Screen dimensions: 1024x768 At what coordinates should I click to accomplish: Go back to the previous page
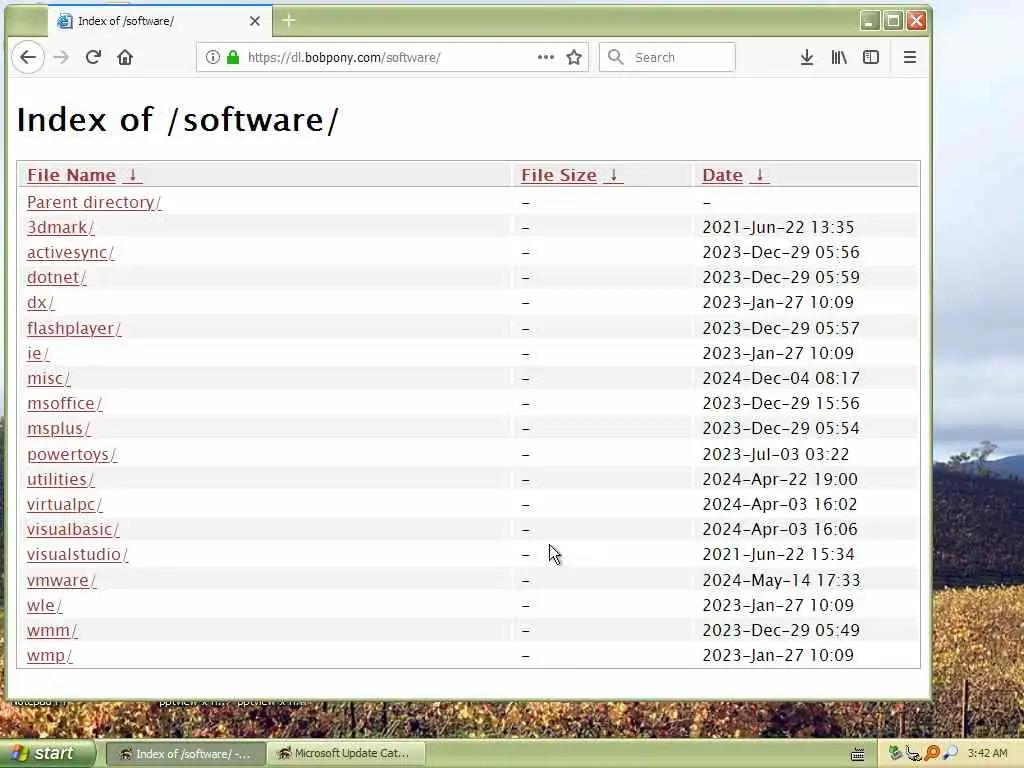point(28,57)
